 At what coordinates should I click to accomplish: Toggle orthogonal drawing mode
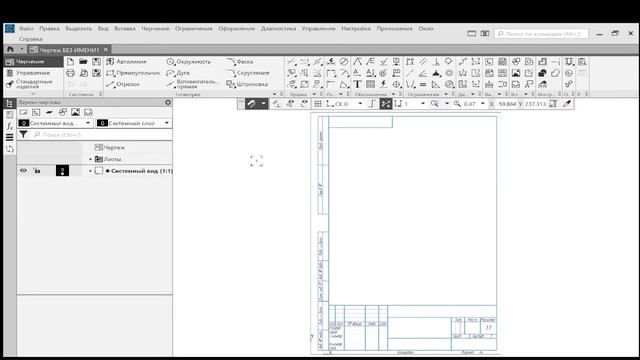pos(372,104)
